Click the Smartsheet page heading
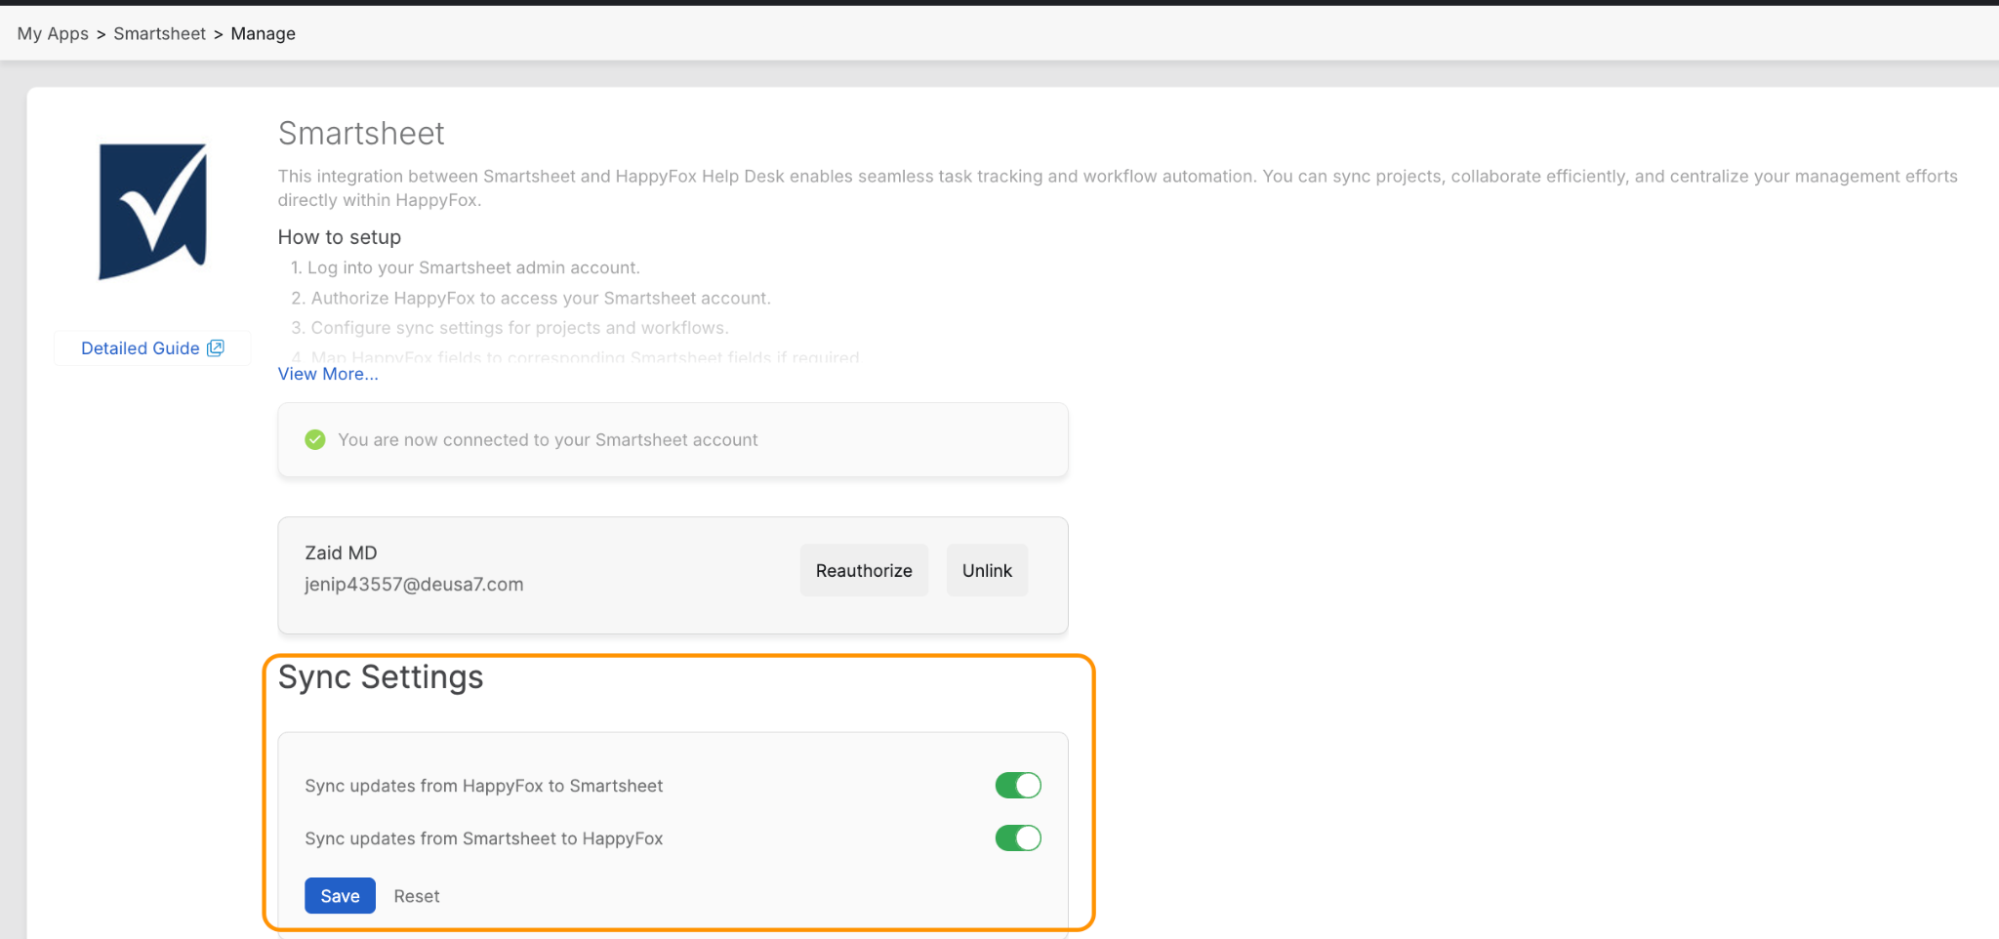Screen dimensions: 1999x939 [361, 133]
